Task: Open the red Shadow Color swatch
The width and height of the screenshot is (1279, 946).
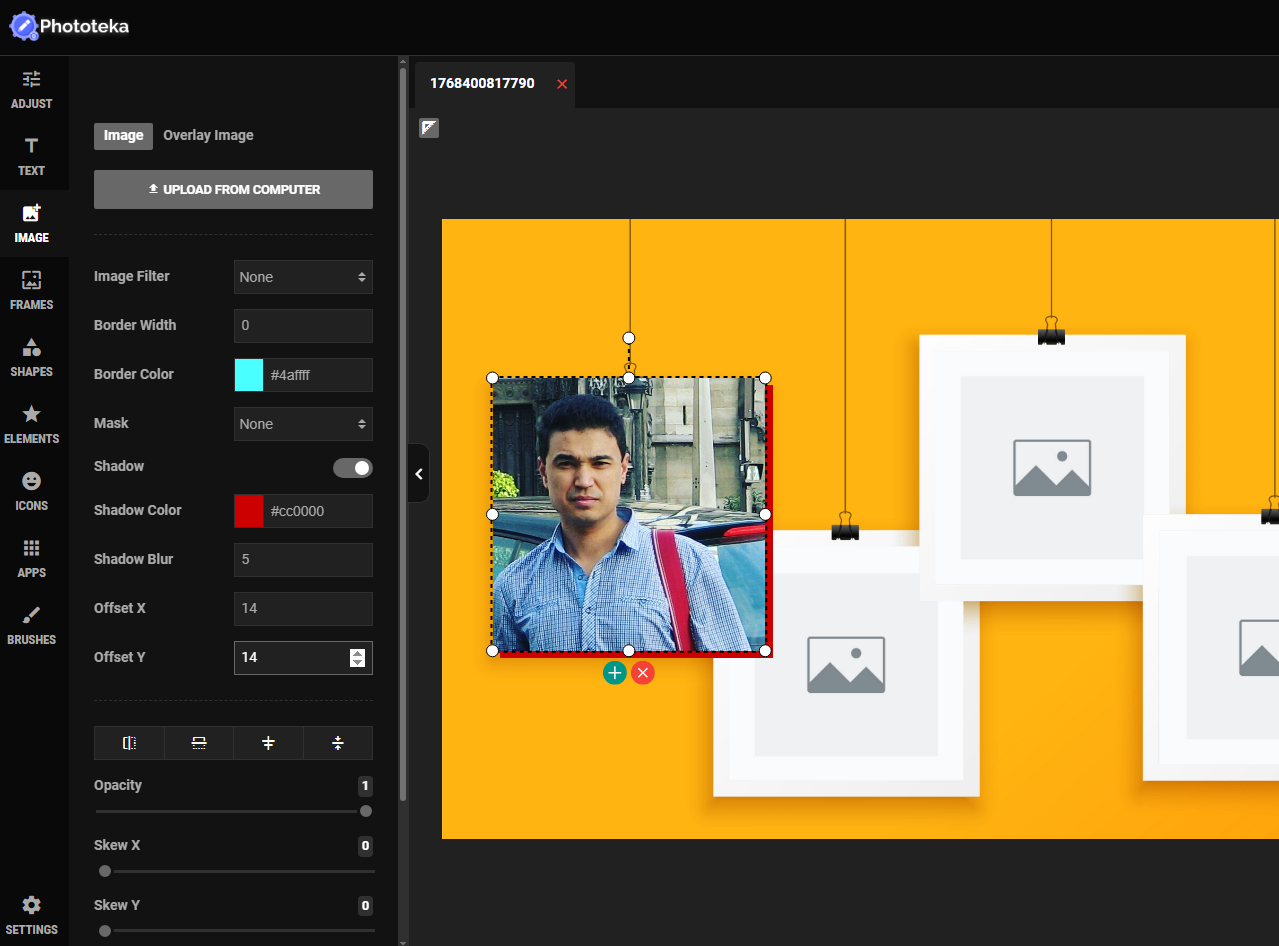Action: click(249, 511)
